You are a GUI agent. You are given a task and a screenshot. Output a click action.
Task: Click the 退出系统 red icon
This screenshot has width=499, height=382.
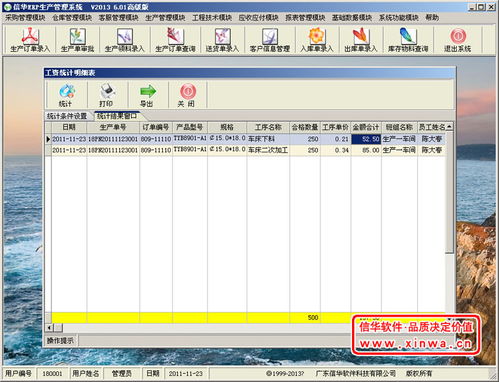pyautogui.click(x=458, y=40)
